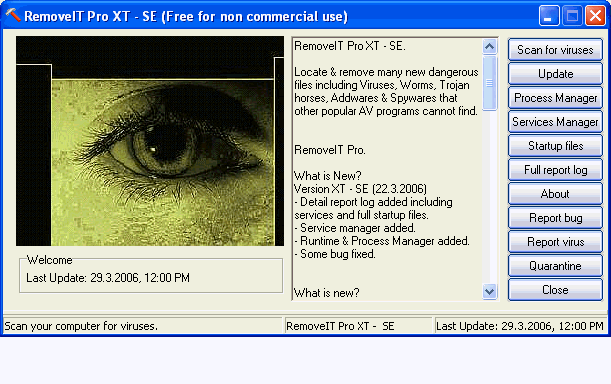Click the scrollbar thumb in info panel
Viewport: 611px width, 384px height.
coord(489,83)
